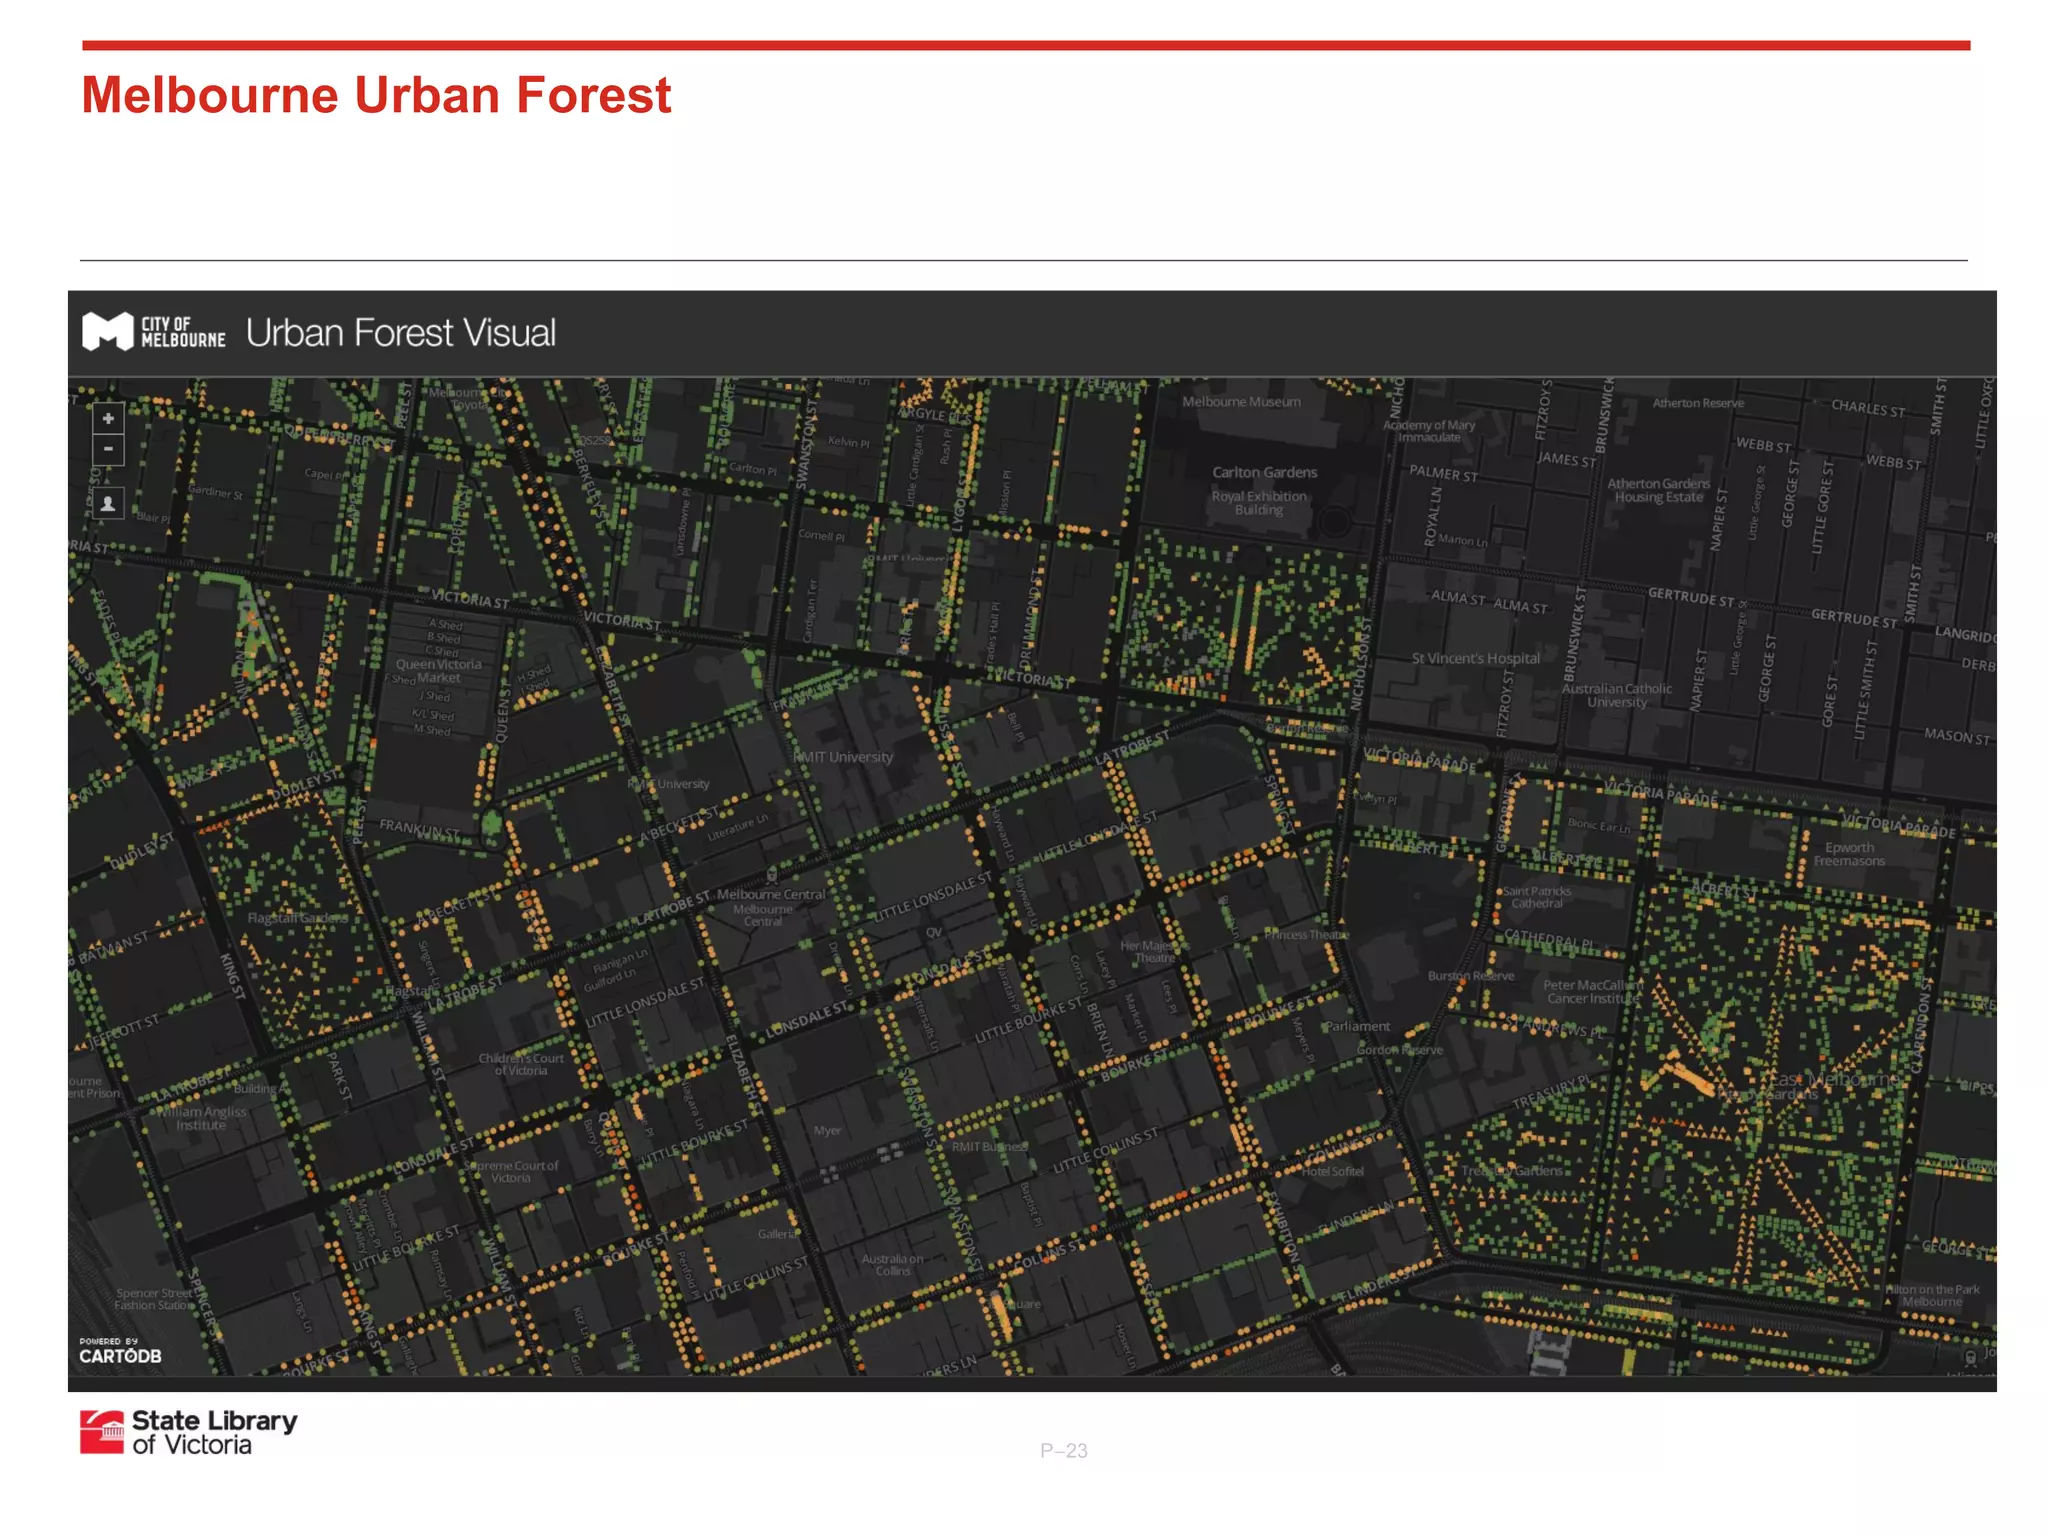Click the City of Melbourne logo
The width and height of the screenshot is (2048, 1536).
(154, 332)
